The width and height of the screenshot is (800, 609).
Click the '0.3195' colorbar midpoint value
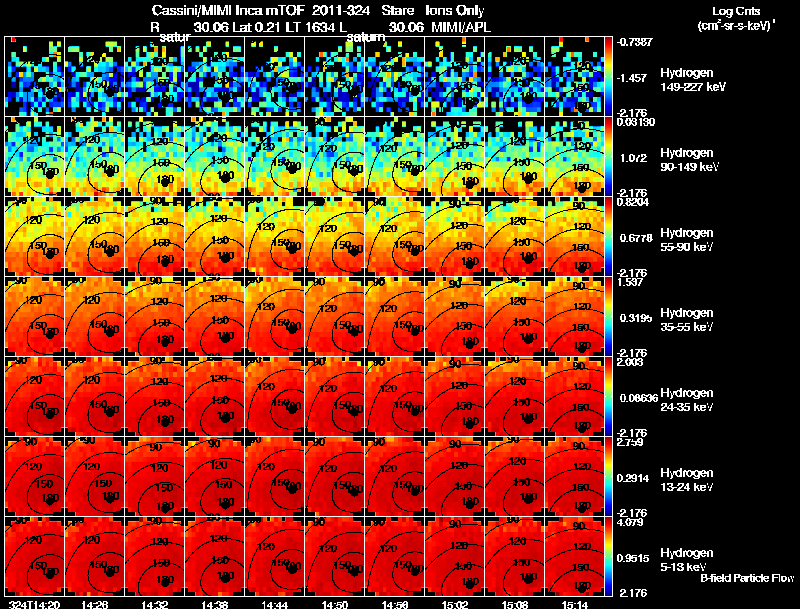click(x=636, y=318)
